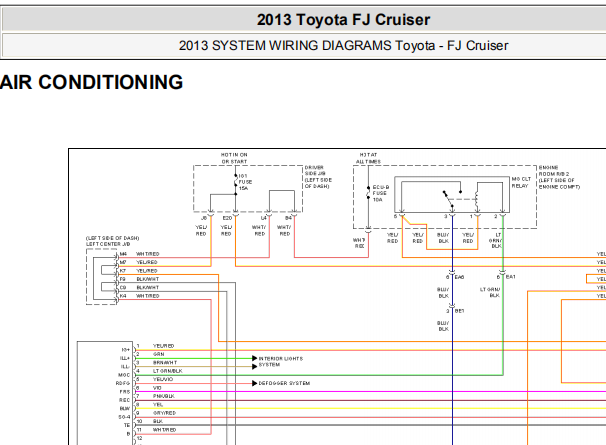Select connector label M4
The image size is (606, 445).
coord(123,254)
